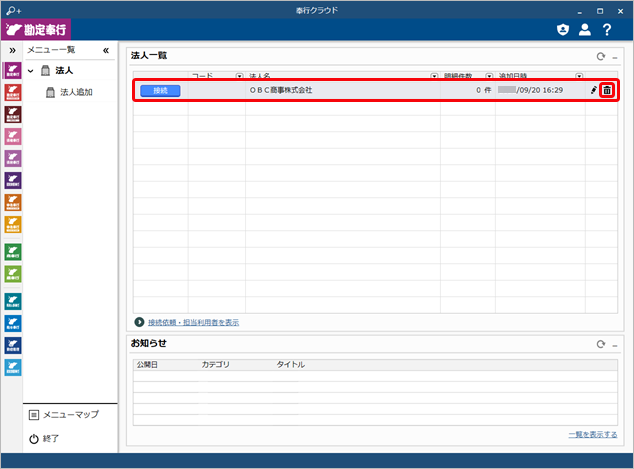Open the 法人名 column filter dropdown
Image resolution: width=634 pixels, height=469 pixels.
click(x=434, y=76)
